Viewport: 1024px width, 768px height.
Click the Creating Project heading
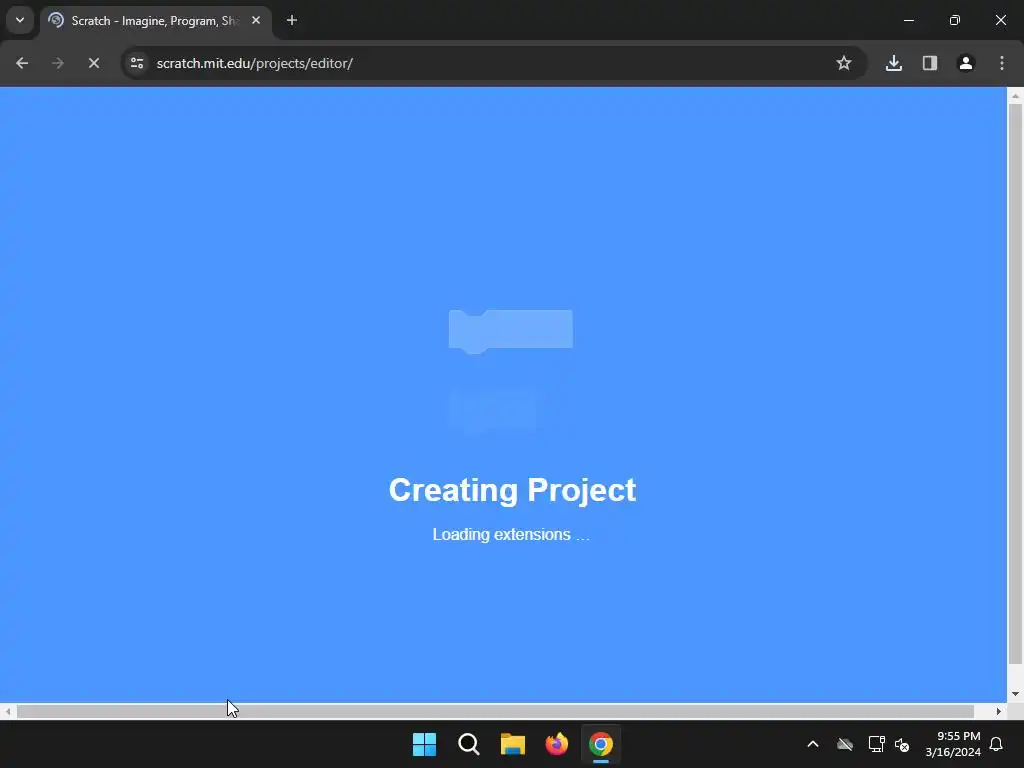[512, 490]
